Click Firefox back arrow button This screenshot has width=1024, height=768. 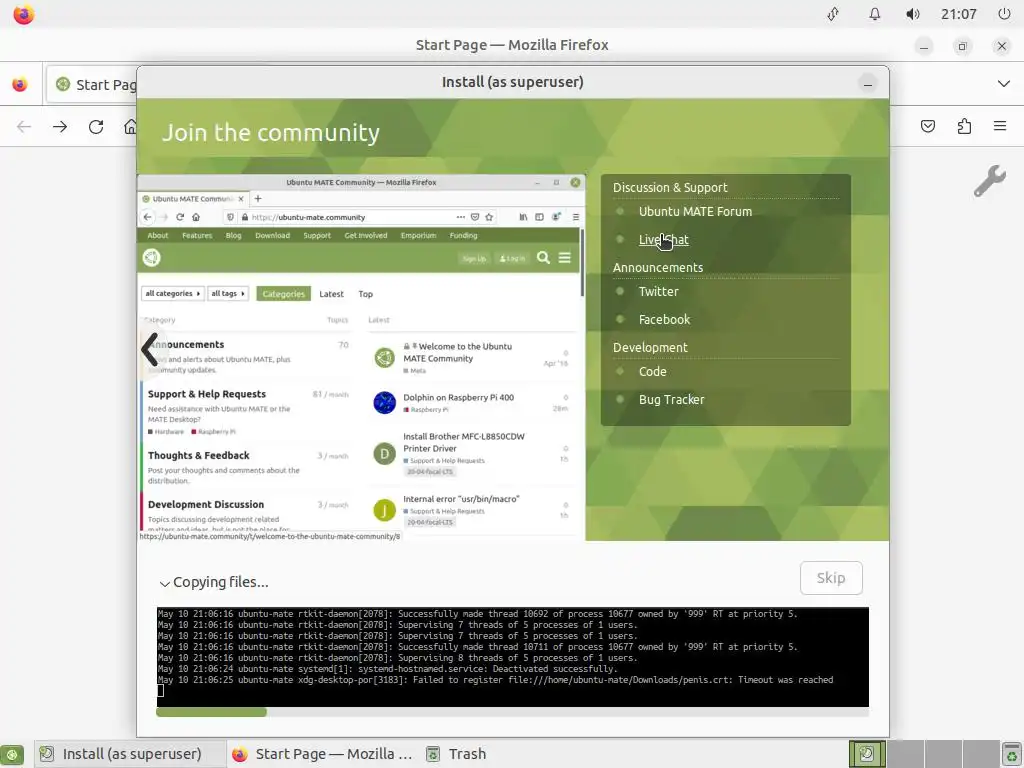[24, 126]
